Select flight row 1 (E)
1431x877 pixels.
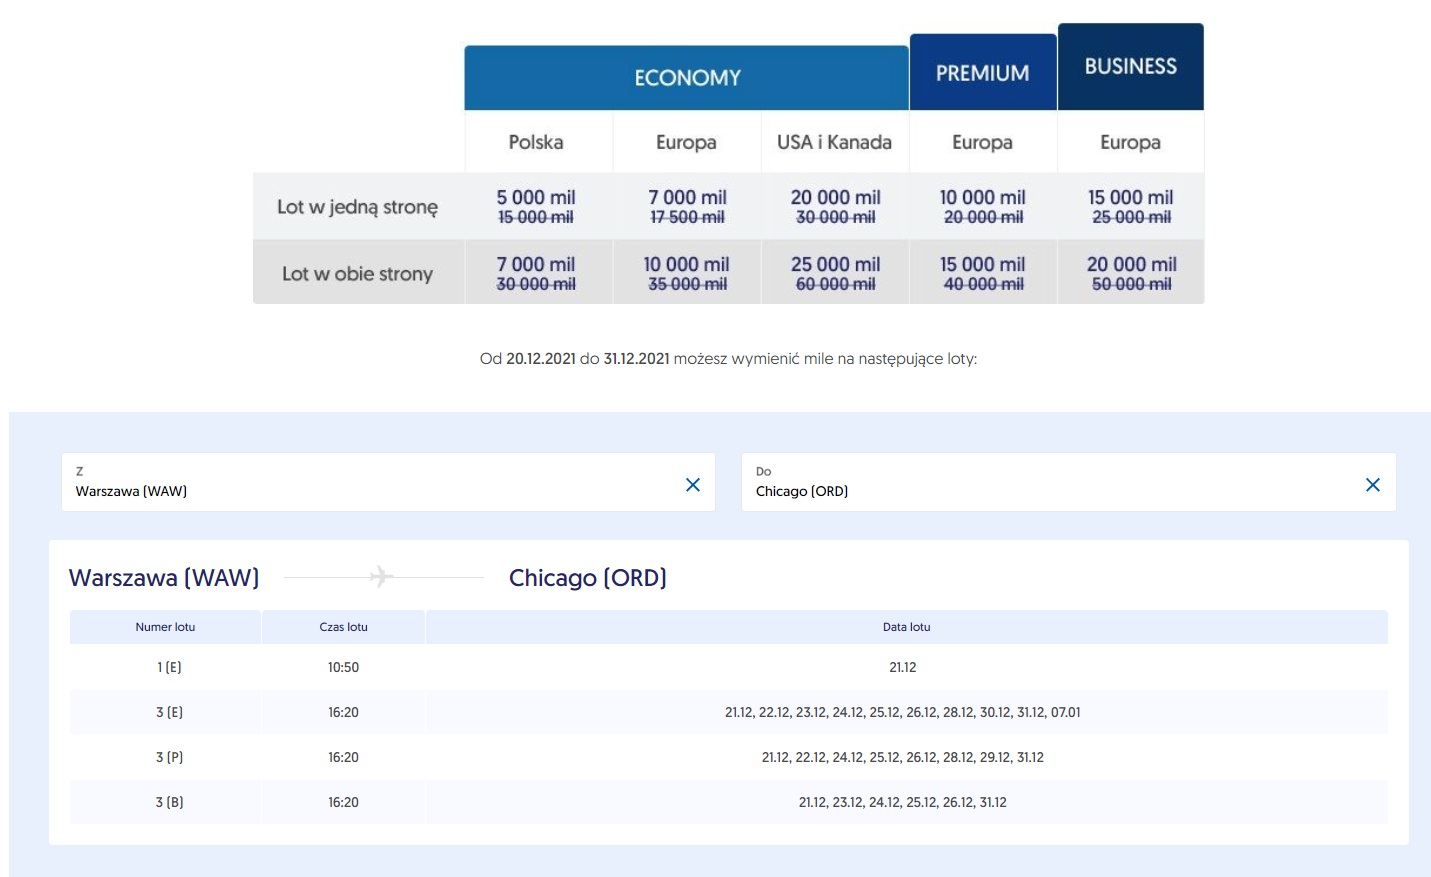[x=729, y=667]
